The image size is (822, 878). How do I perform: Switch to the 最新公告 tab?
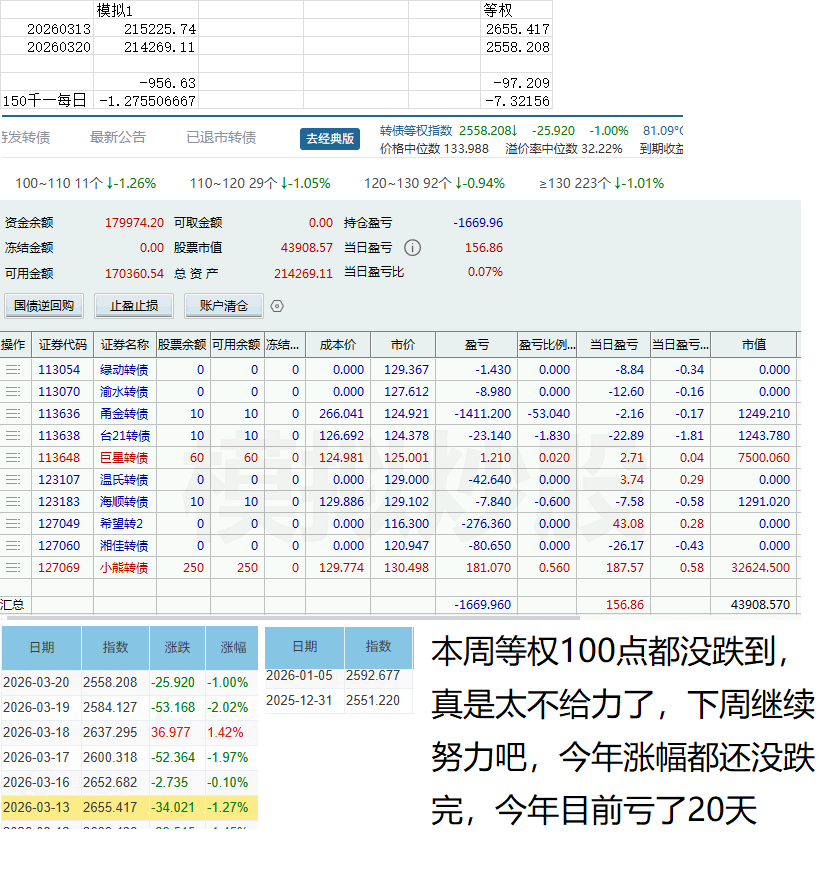(117, 138)
